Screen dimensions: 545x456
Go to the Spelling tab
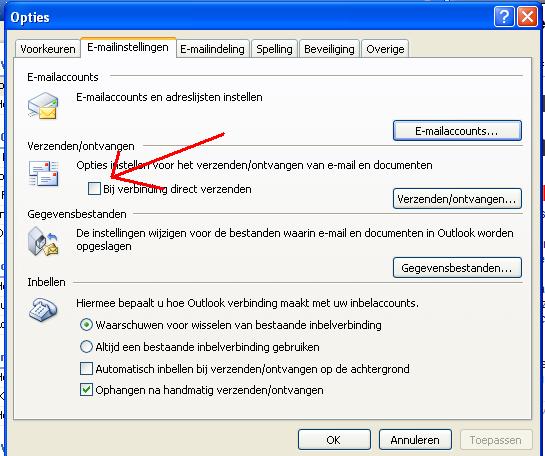click(x=274, y=49)
